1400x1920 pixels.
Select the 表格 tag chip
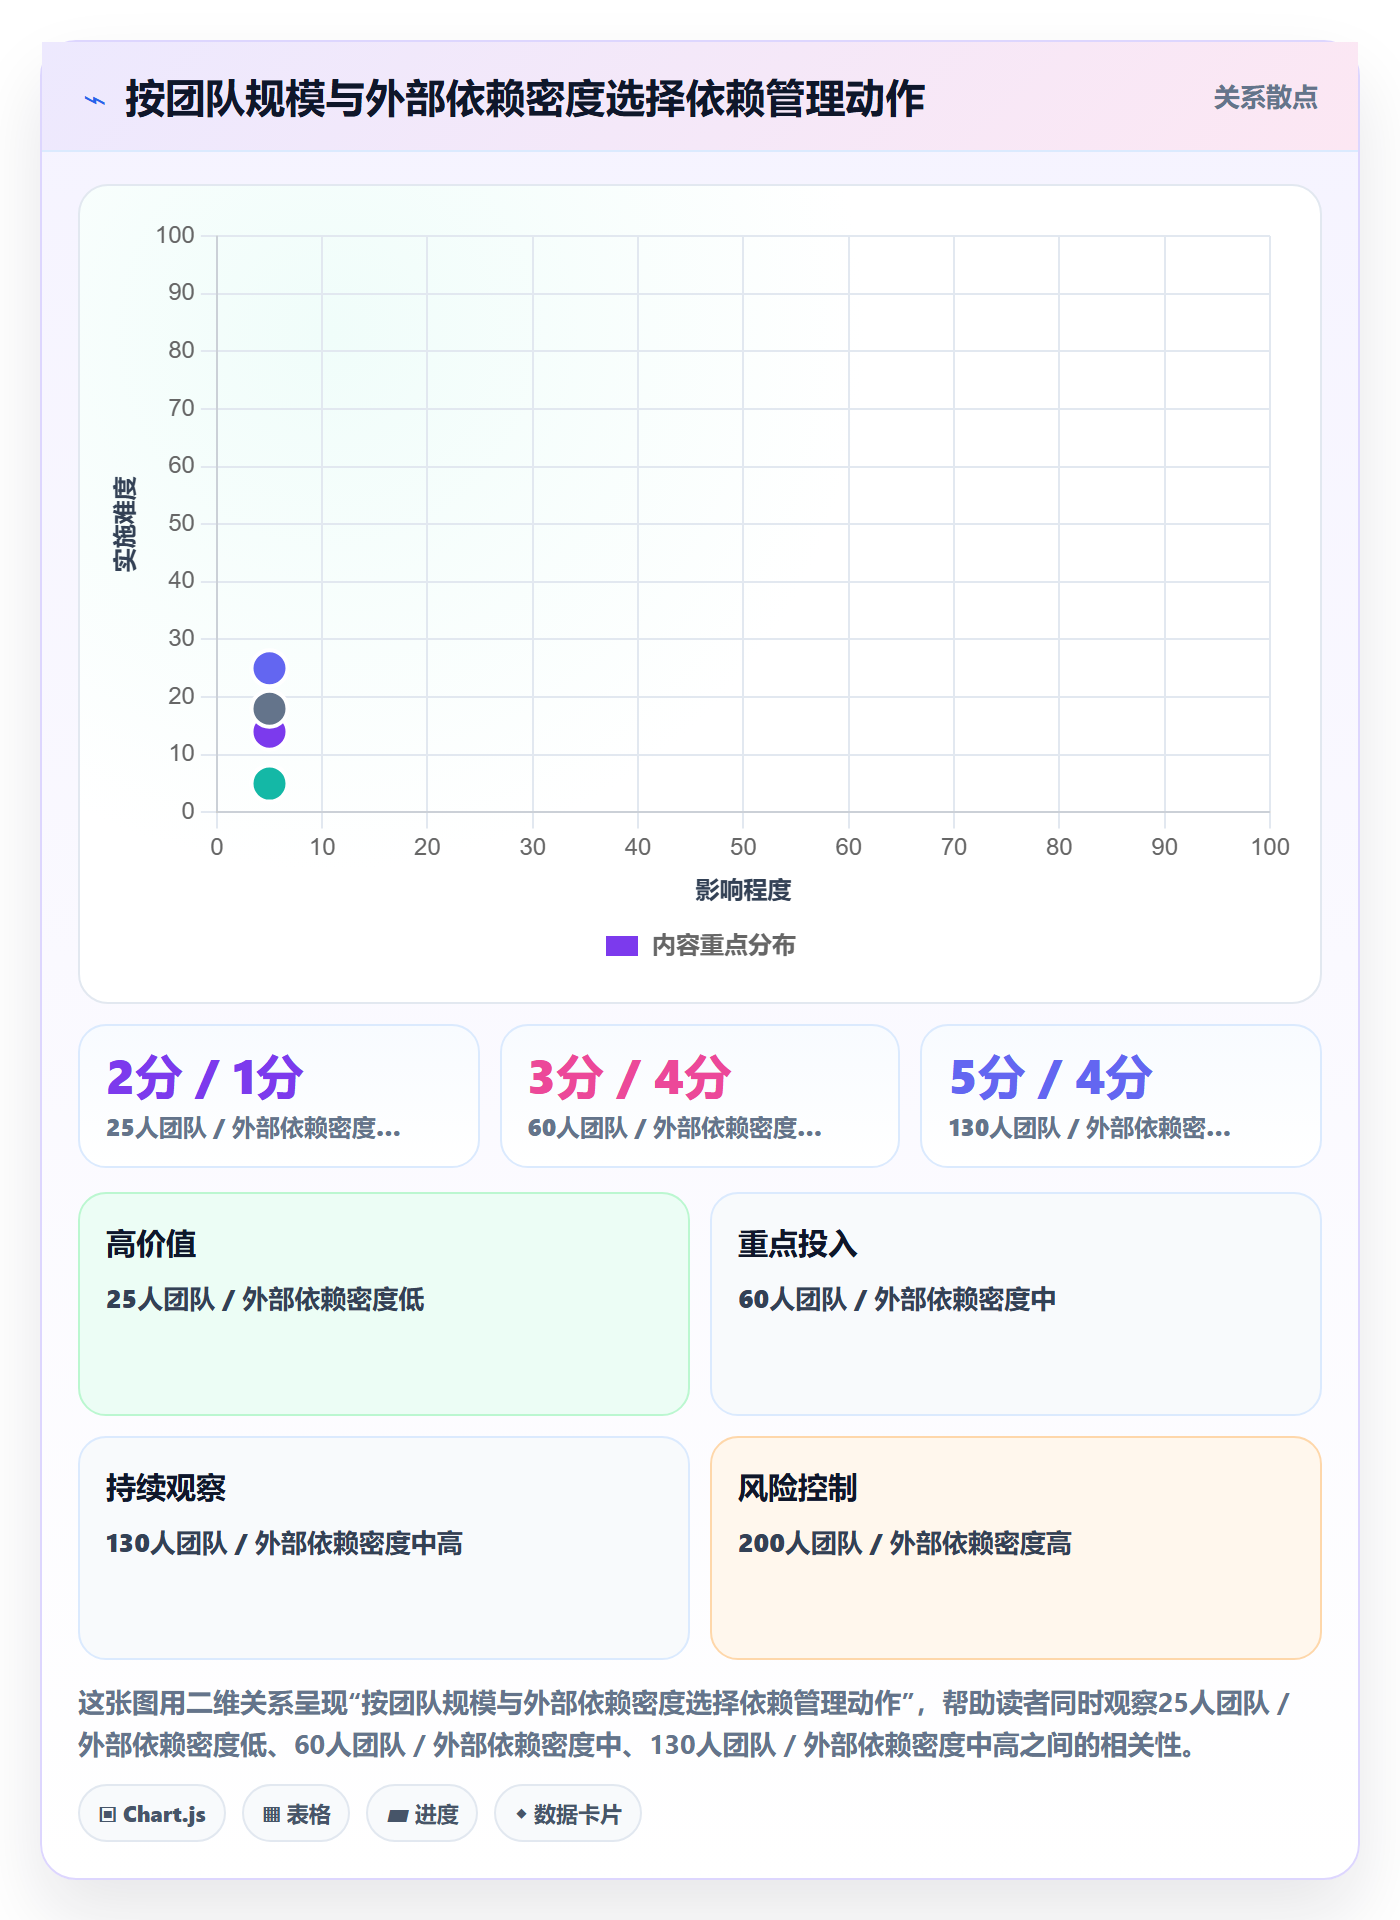(x=296, y=1813)
